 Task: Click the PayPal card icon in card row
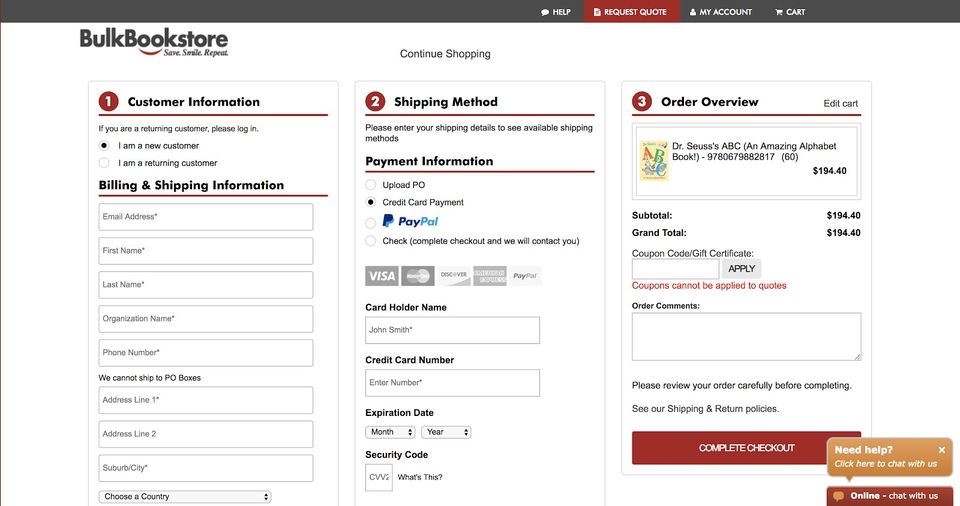tap(525, 275)
